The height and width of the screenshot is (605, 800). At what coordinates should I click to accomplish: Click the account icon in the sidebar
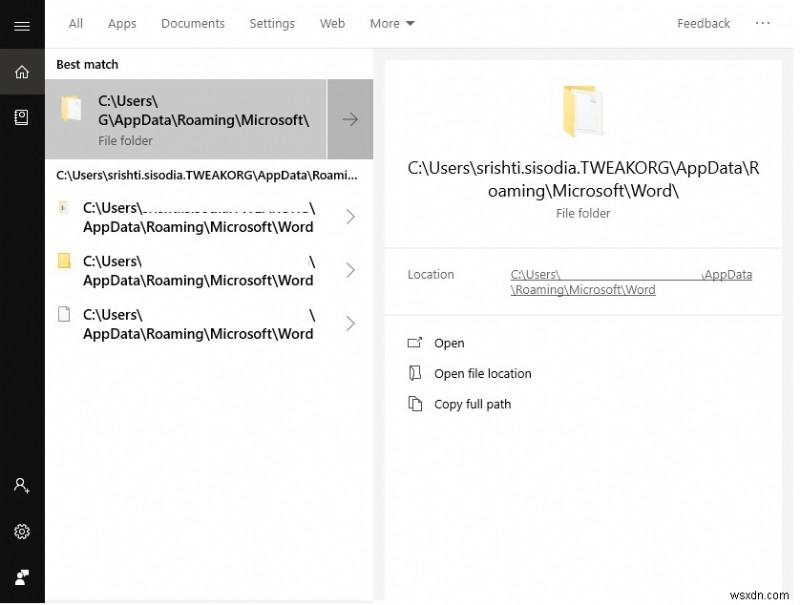tap(22, 485)
